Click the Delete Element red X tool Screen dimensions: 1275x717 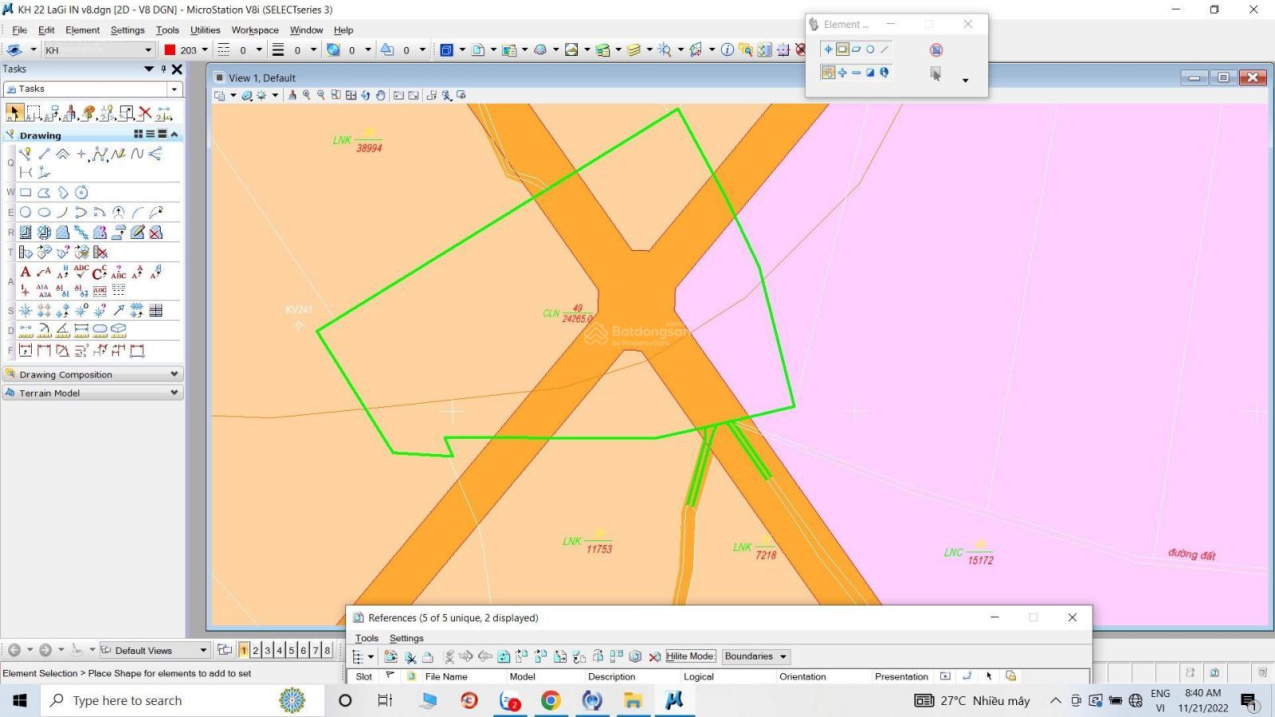click(146, 113)
